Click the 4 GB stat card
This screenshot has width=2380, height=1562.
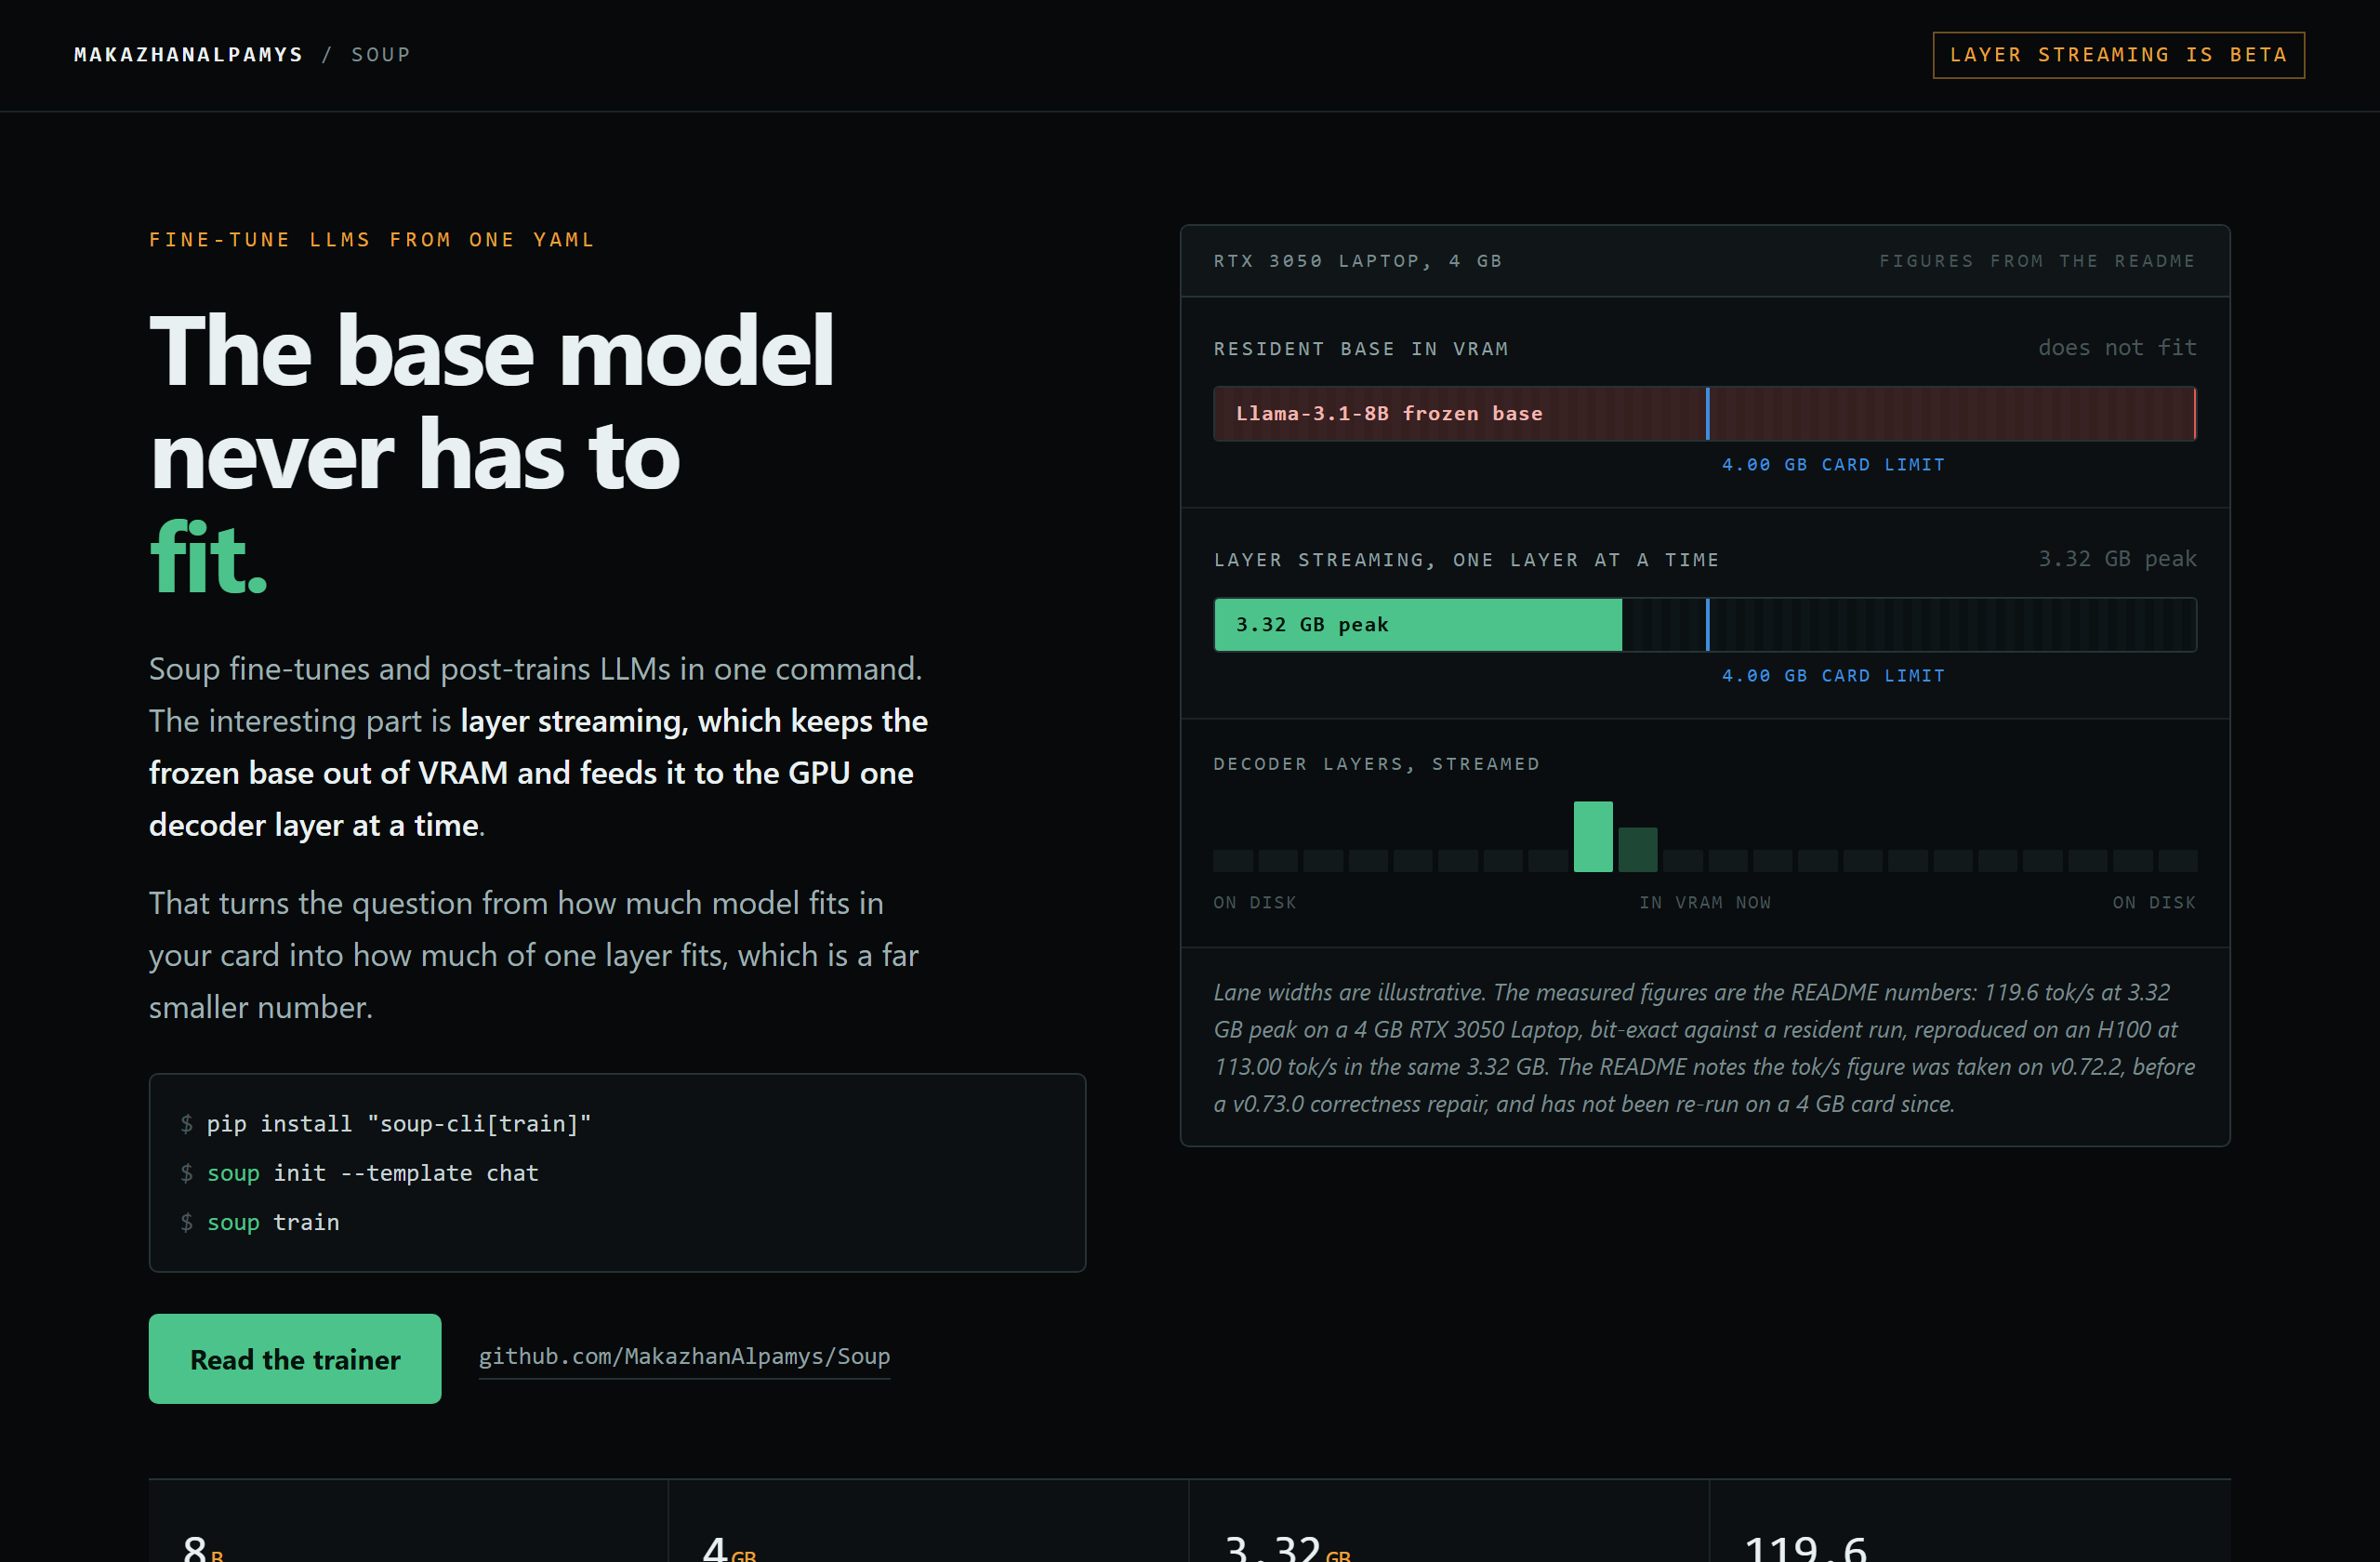(x=928, y=1521)
